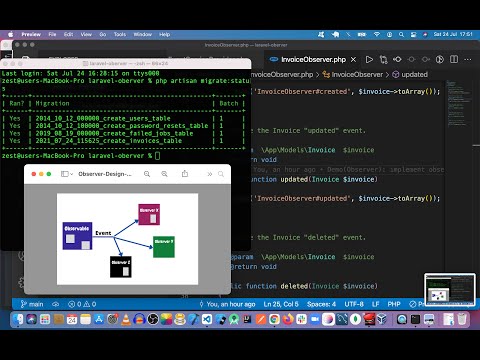480x360 pixels.
Task: Open the View menu
Action: click(x=86, y=34)
